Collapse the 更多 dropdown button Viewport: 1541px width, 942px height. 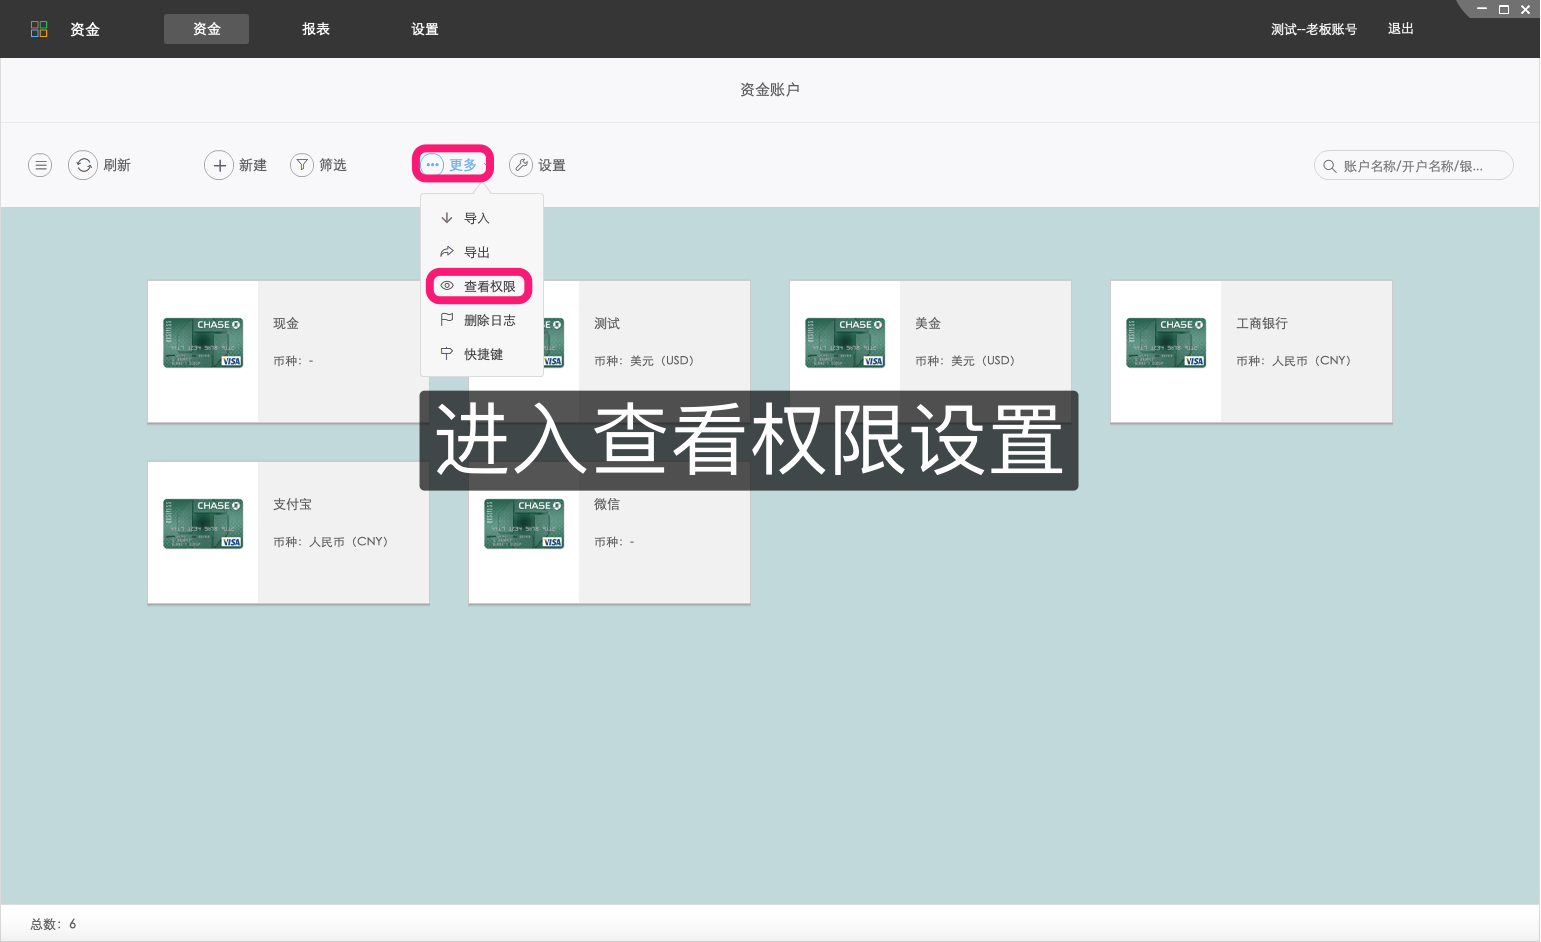click(453, 165)
